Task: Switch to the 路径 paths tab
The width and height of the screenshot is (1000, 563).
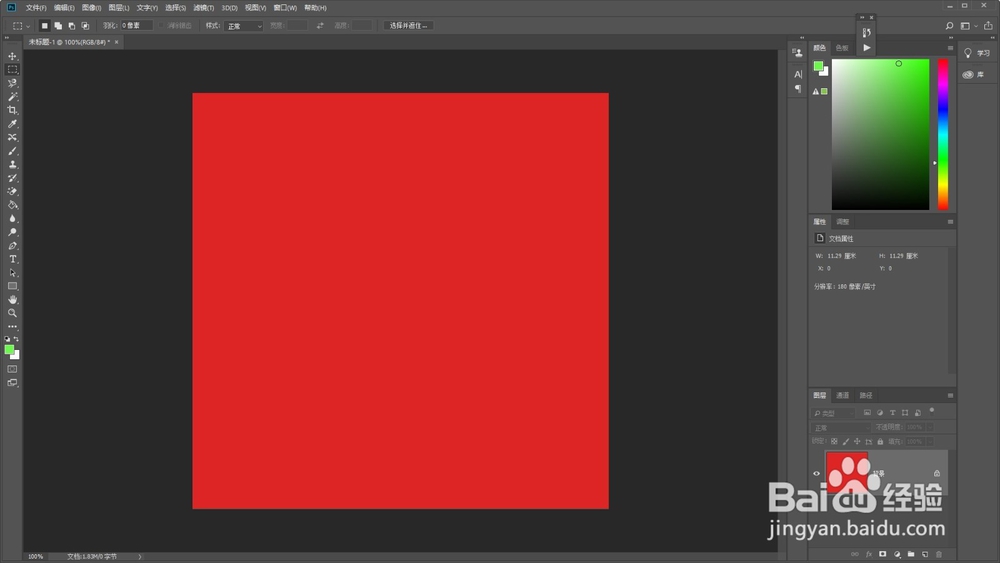Action: pyautogui.click(x=865, y=395)
